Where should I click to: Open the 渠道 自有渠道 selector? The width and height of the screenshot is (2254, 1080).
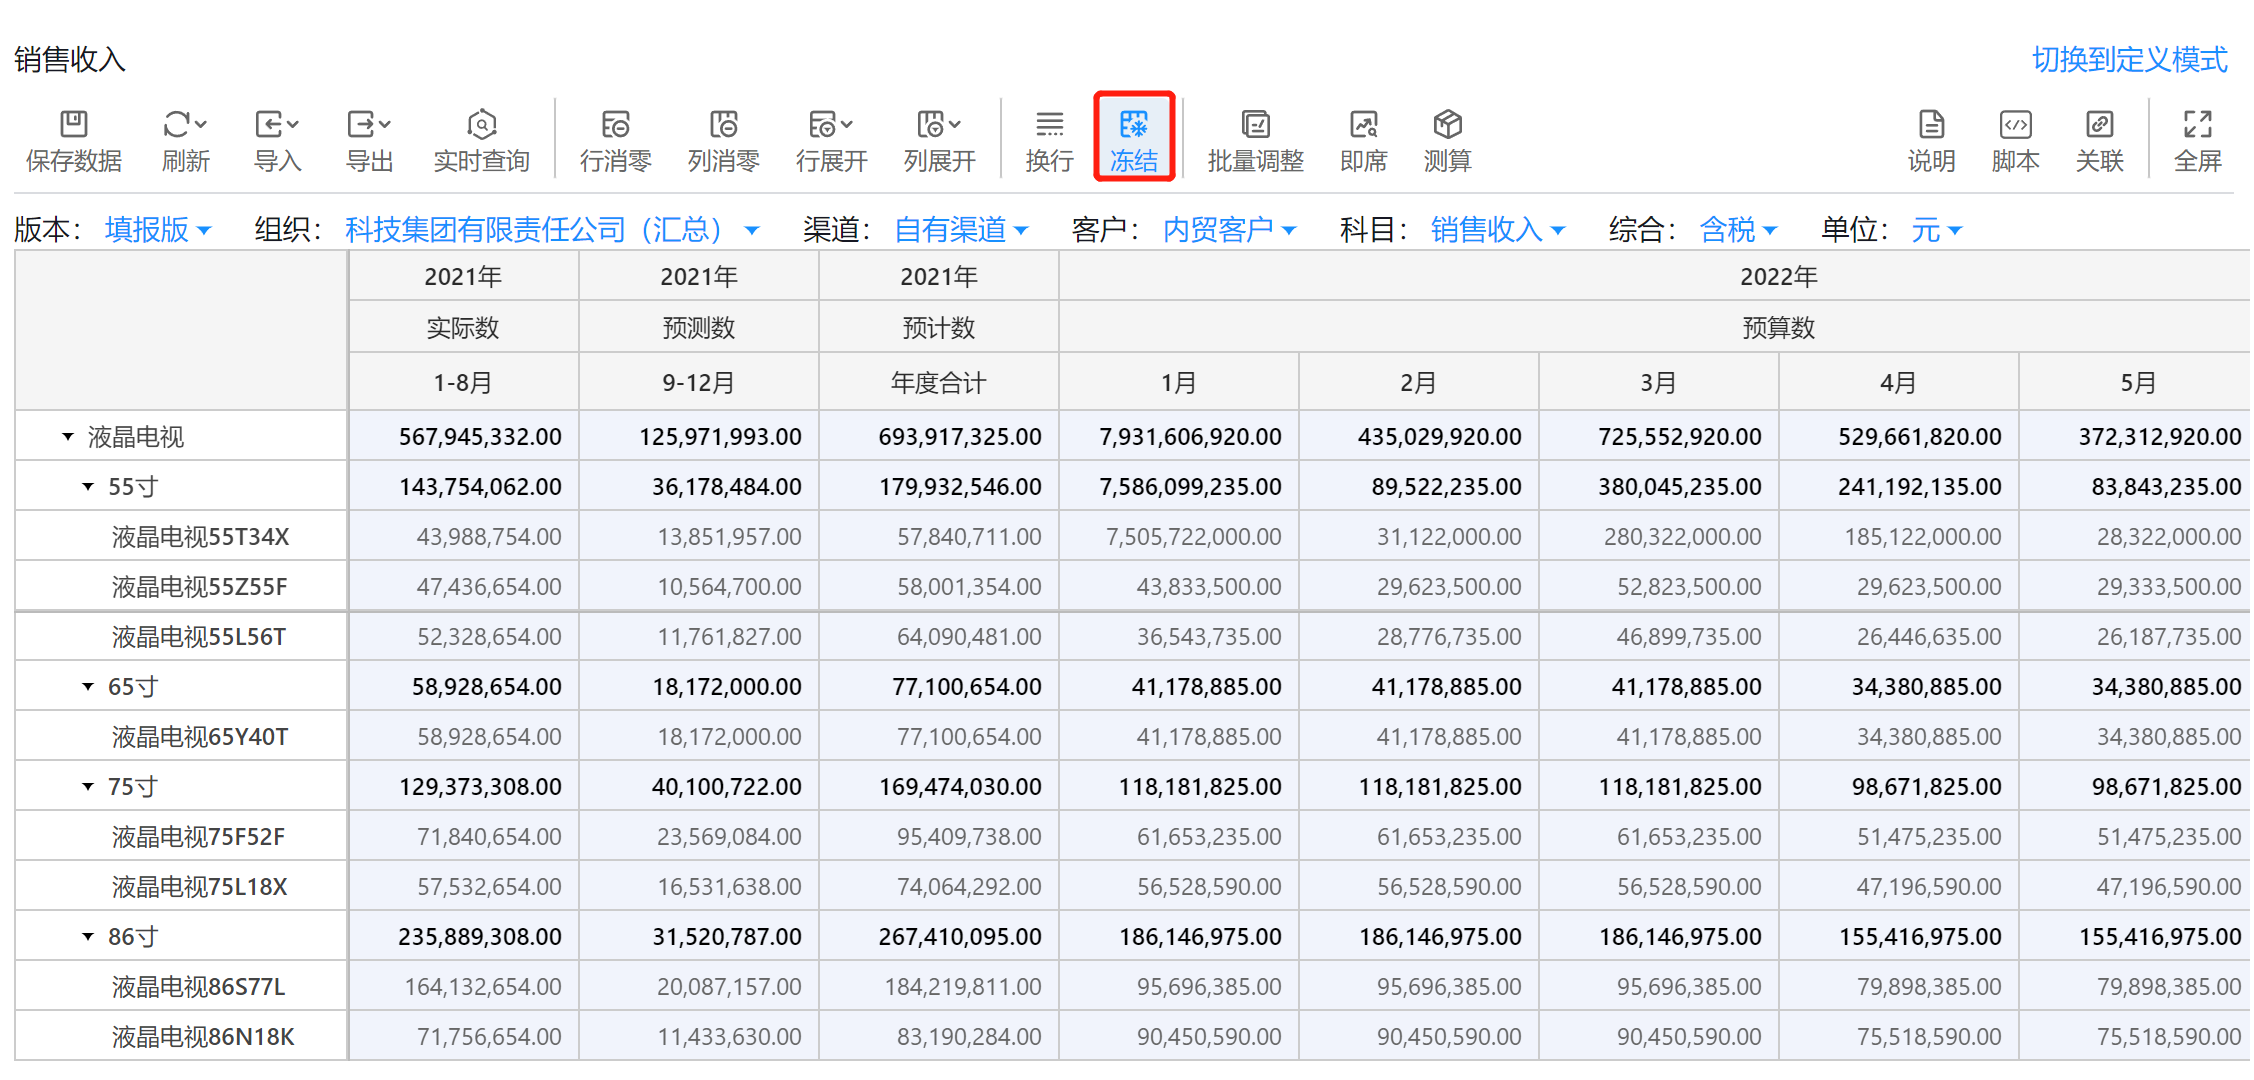pyautogui.click(x=960, y=230)
